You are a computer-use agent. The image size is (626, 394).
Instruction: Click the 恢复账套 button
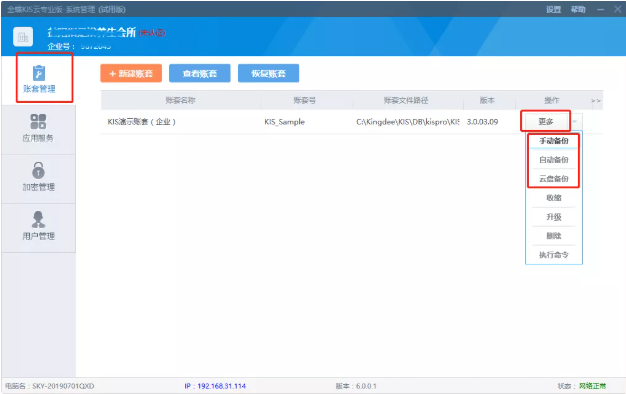click(x=268, y=73)
